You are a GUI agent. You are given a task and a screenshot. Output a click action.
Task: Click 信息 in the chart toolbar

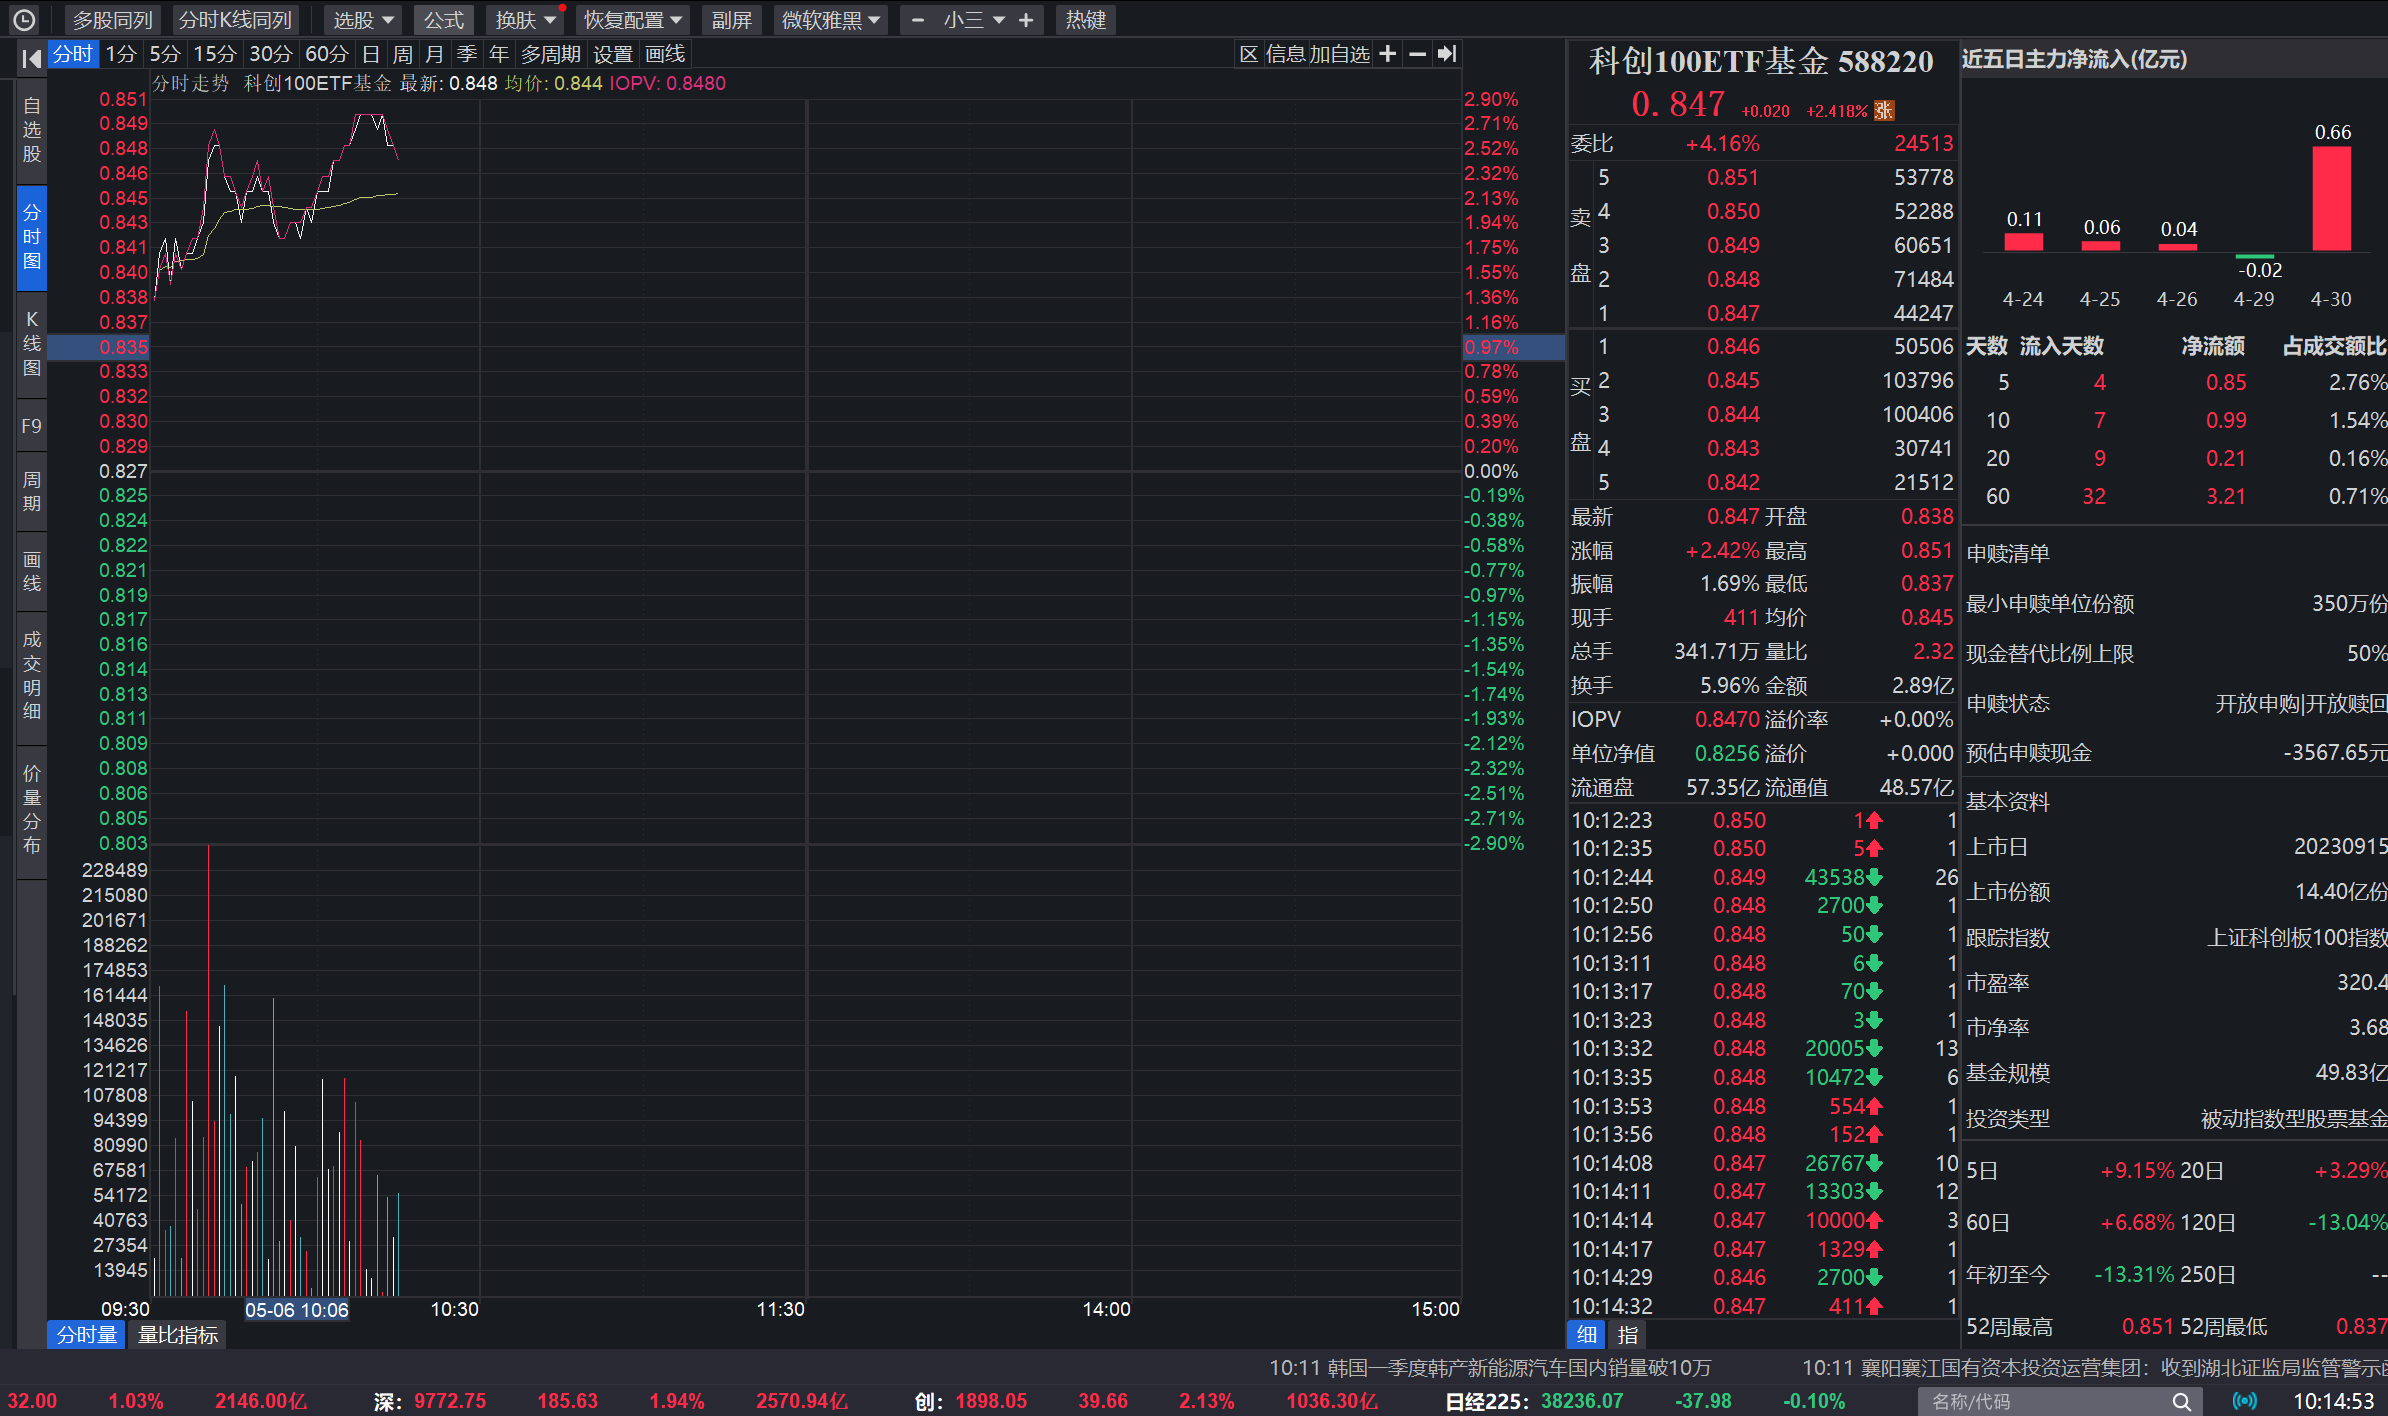point(1286,54)
